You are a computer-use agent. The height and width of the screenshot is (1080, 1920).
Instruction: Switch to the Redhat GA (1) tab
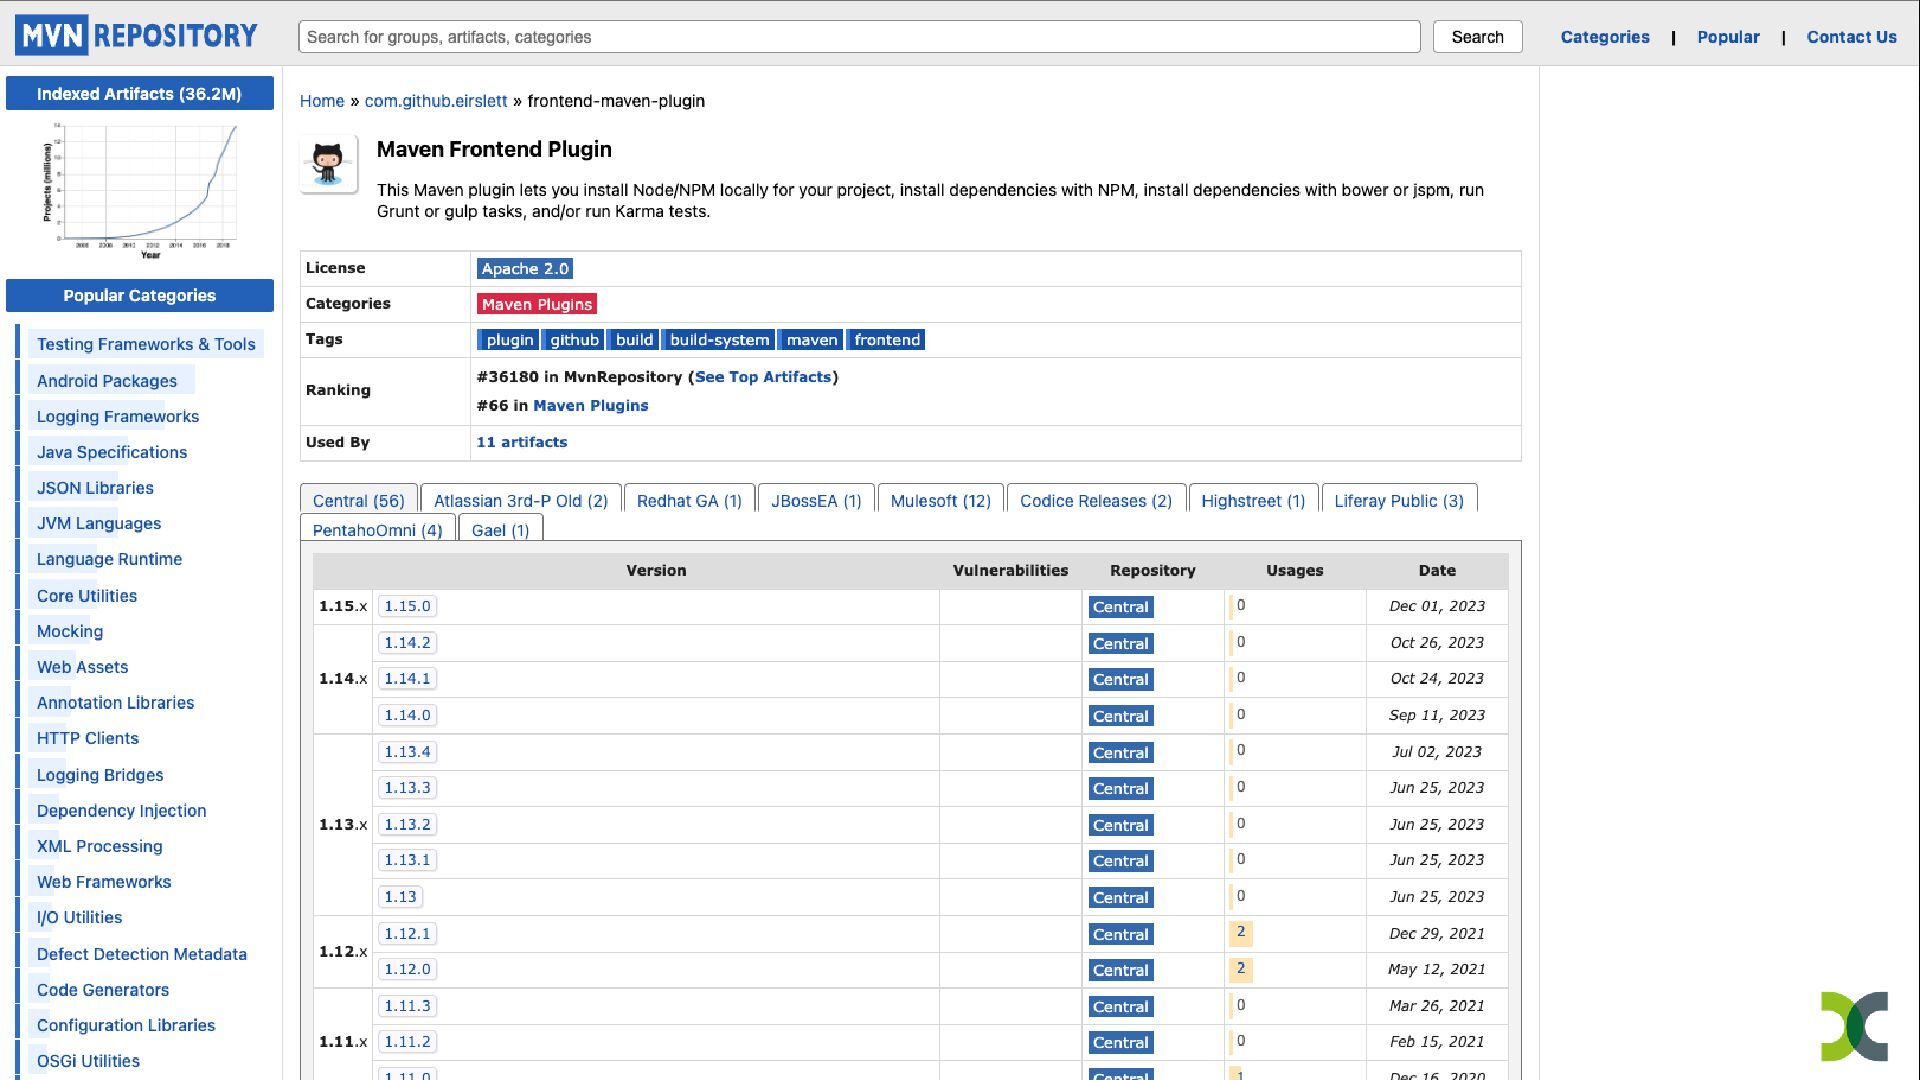pyautogui.click(x=689, y=501)
